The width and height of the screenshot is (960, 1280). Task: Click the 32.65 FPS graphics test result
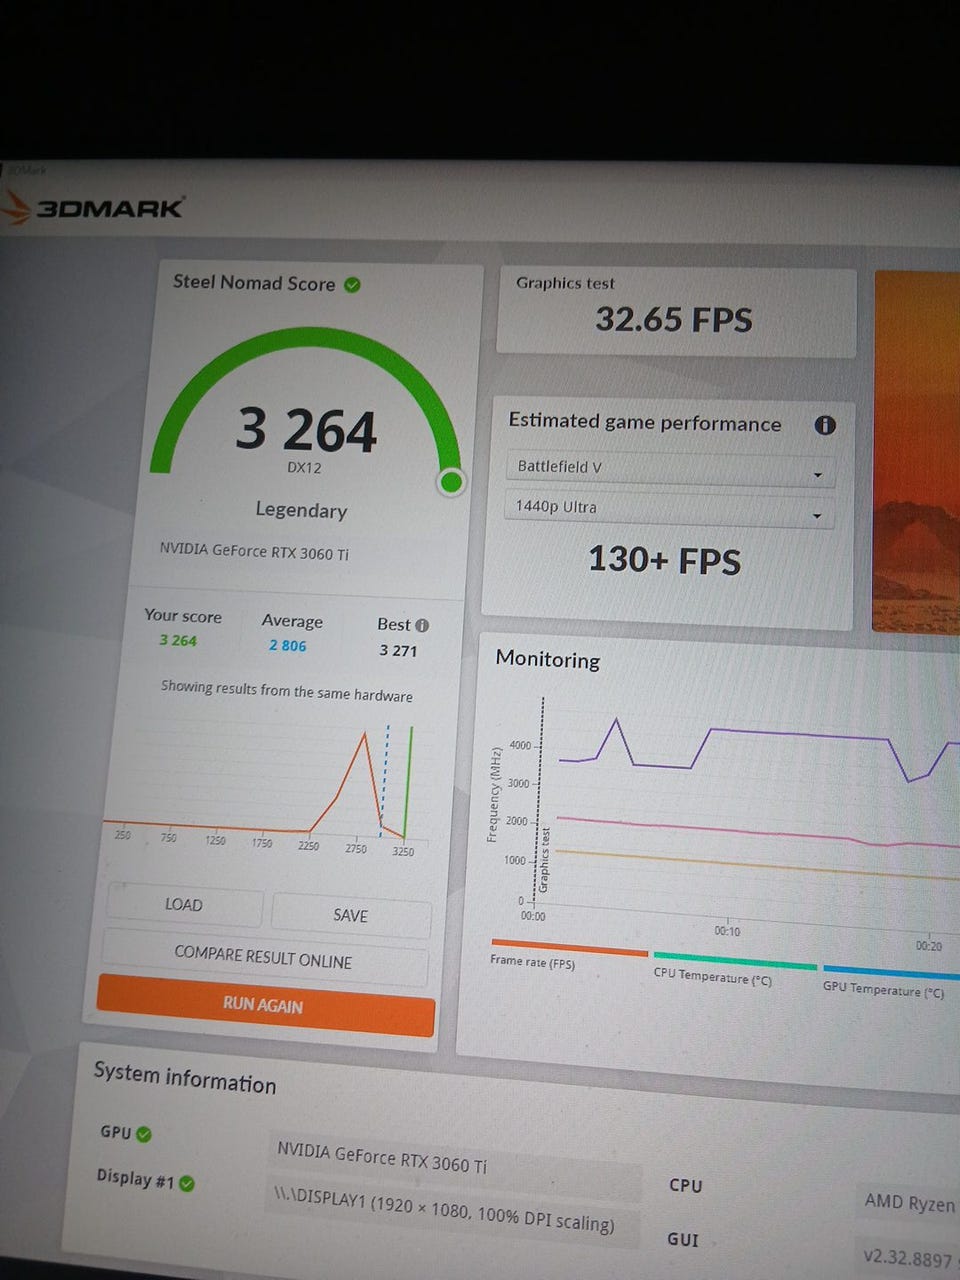[674, 320]
